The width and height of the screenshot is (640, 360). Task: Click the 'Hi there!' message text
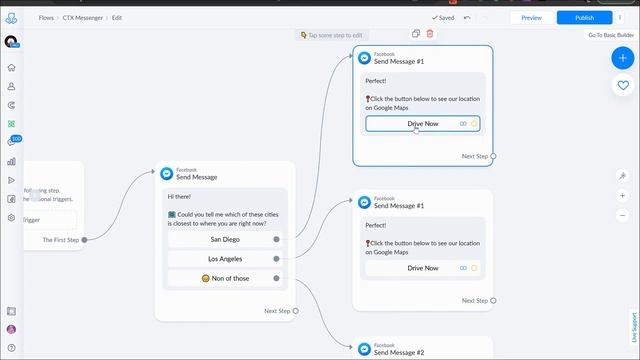pyautogui.click(x=179, y=197)
